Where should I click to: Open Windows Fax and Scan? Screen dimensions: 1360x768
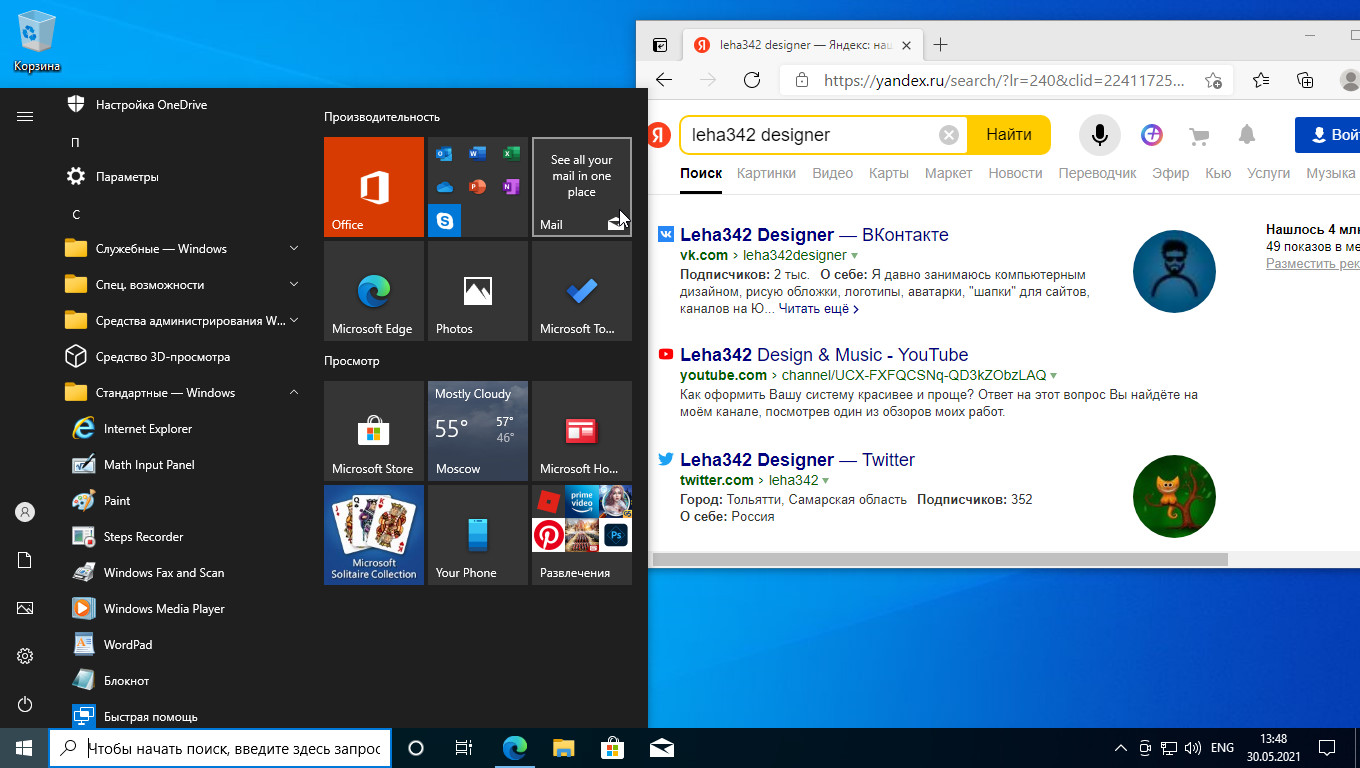click(184, 573)
